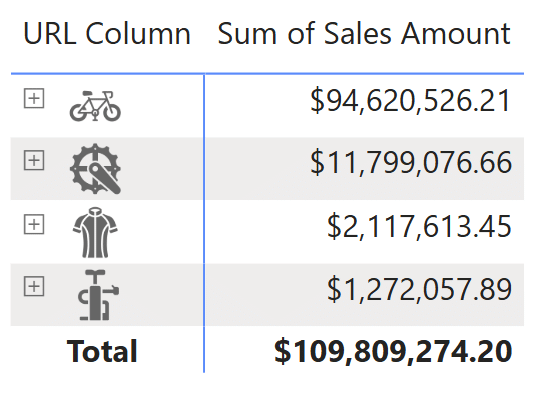This screenshot has height=400, width=556.
Task: Select the $94,620,526.21 sales value
Action: [411, 101]
